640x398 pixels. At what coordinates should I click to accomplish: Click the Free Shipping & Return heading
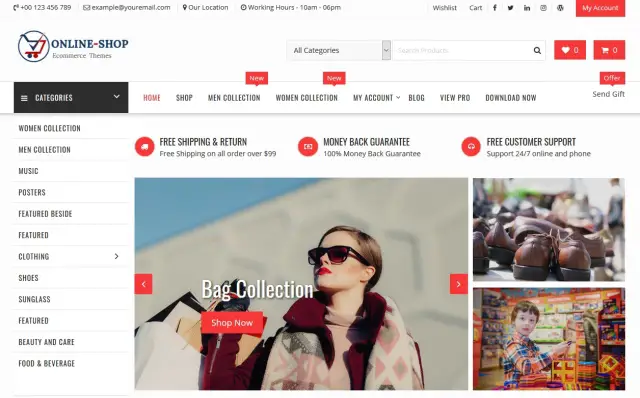click(x=203, y=142)
